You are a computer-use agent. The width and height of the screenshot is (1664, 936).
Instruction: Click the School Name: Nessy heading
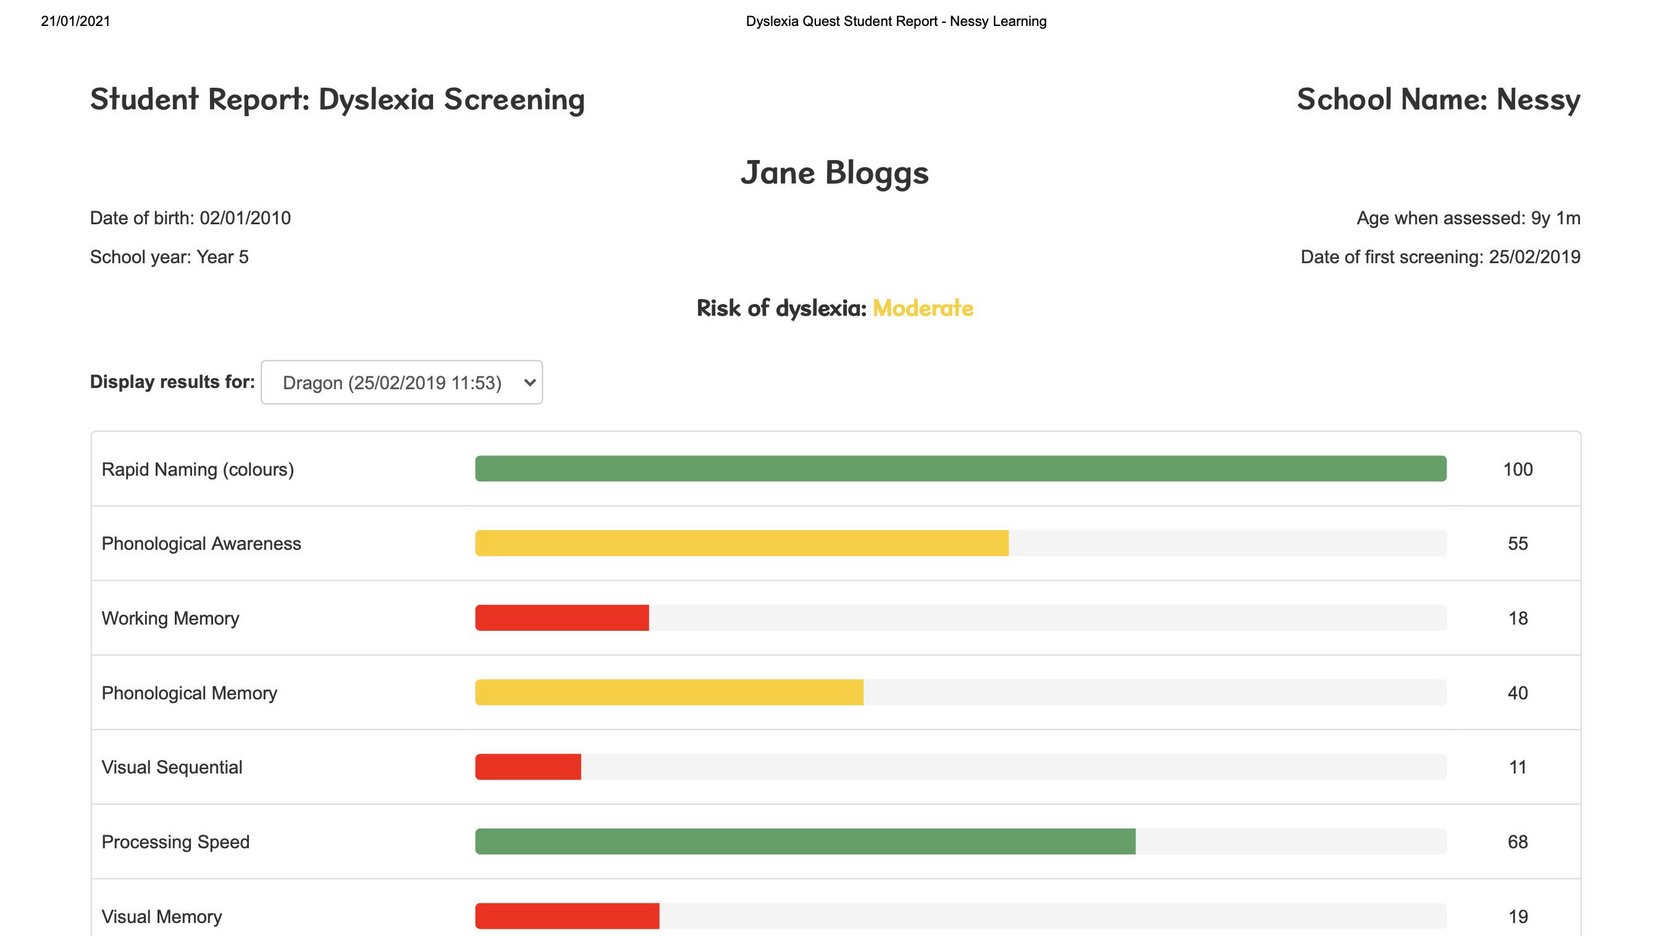1439,99
